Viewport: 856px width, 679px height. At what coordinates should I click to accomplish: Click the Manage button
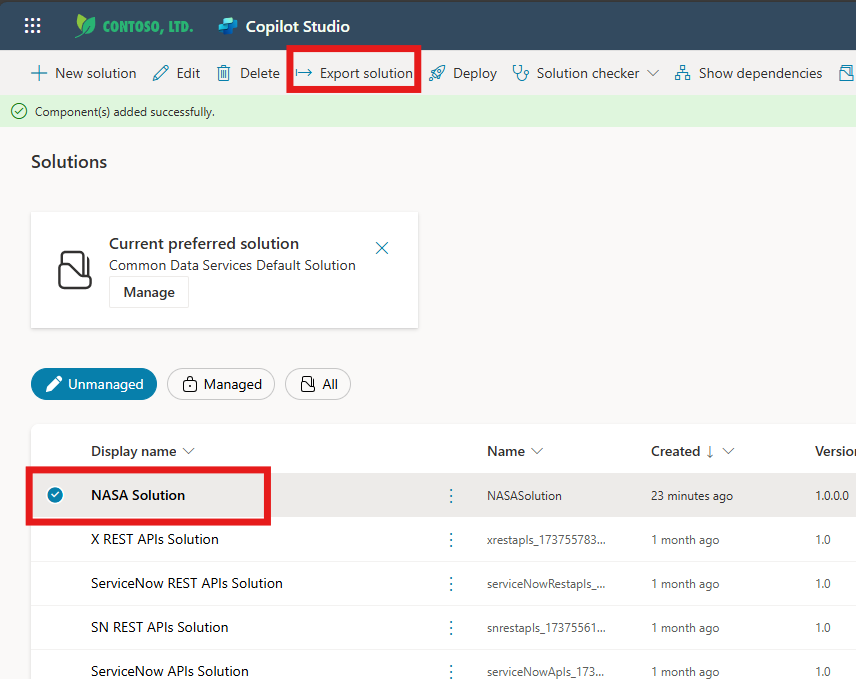coord(149,292)
